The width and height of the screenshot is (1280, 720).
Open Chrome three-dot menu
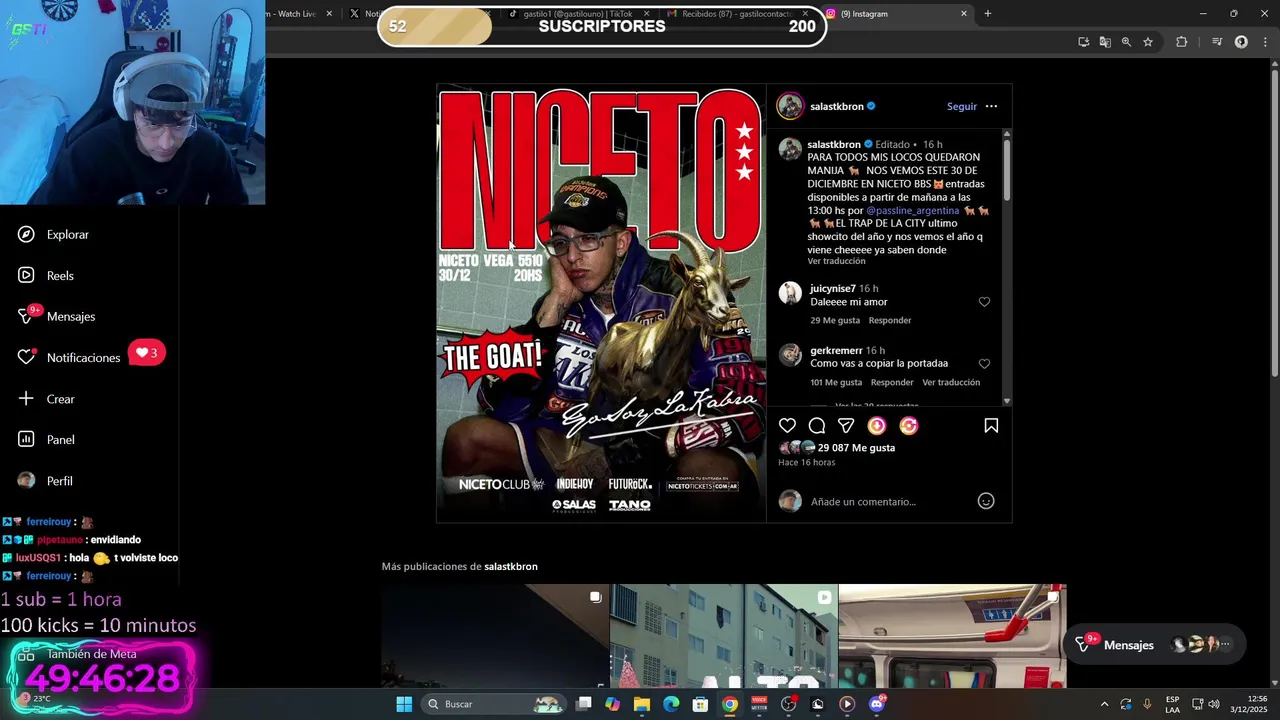1265,42
